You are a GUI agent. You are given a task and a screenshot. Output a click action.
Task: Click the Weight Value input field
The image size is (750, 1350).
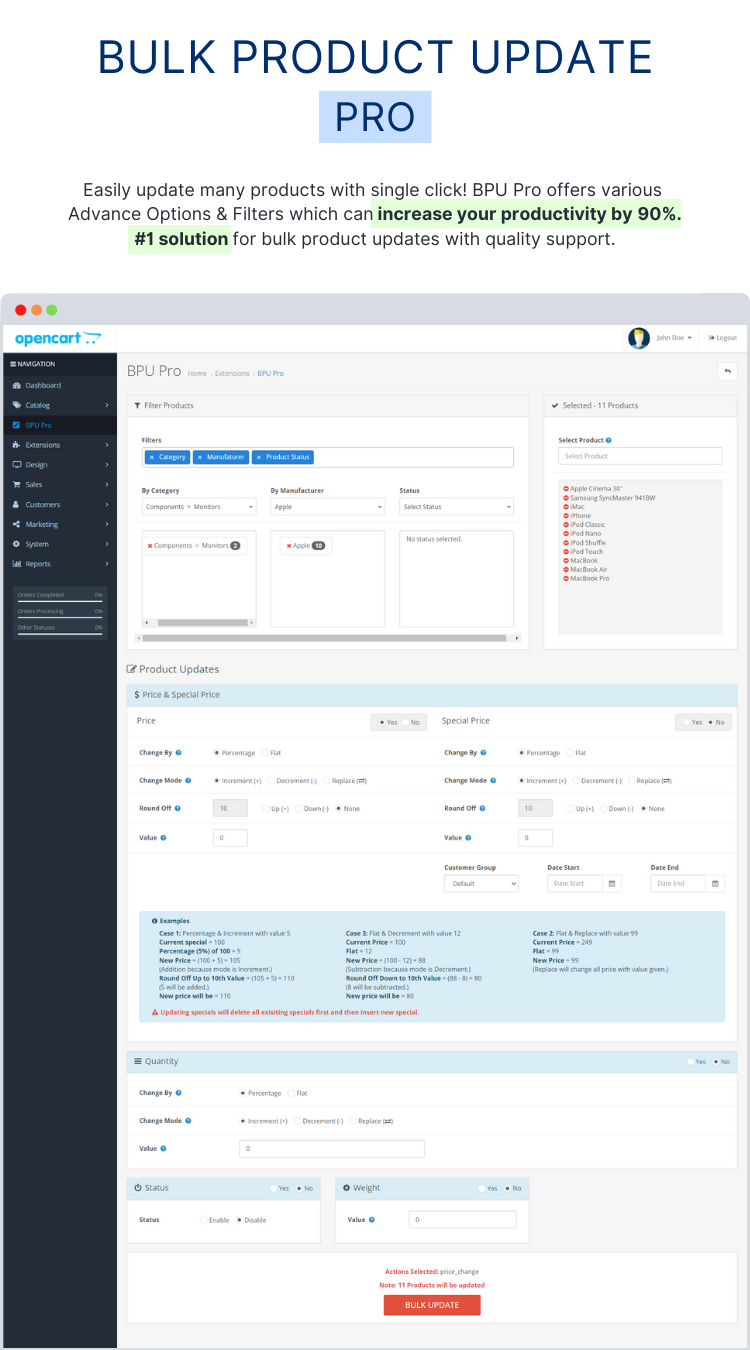(463, 1219)
